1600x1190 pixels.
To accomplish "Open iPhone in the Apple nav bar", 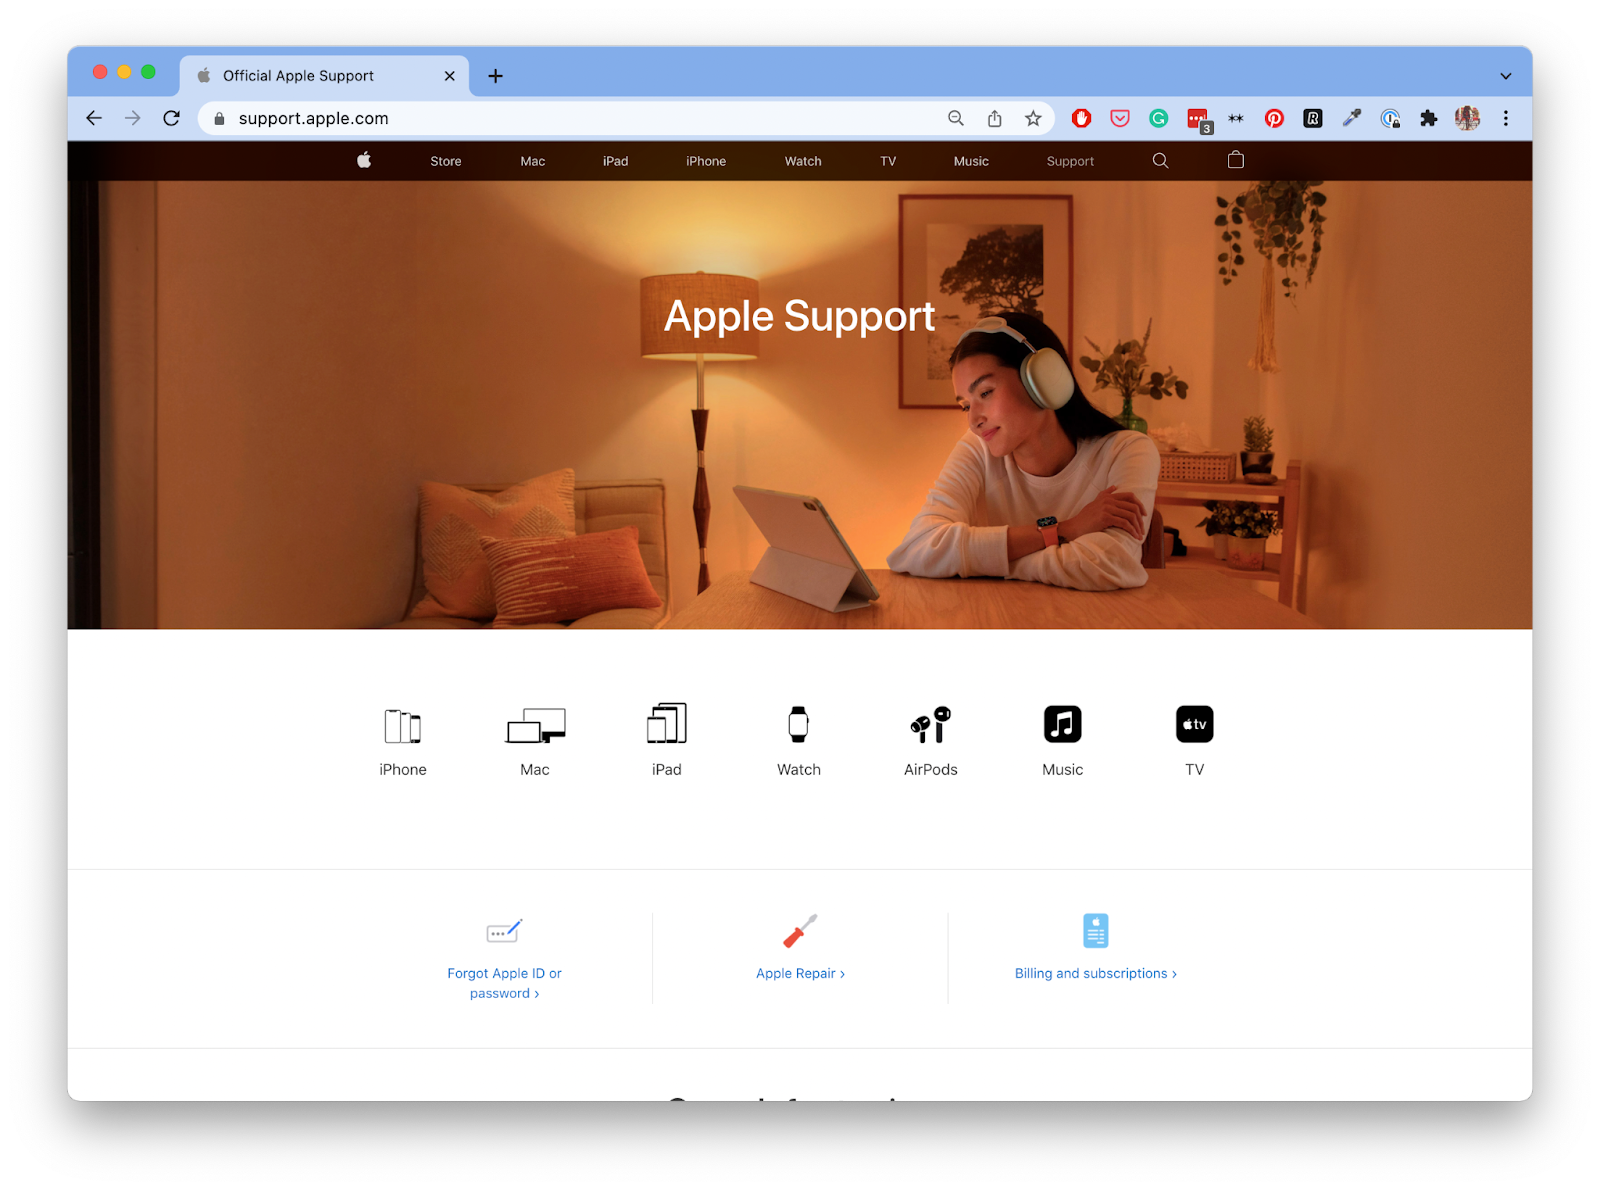I will 706,161.
